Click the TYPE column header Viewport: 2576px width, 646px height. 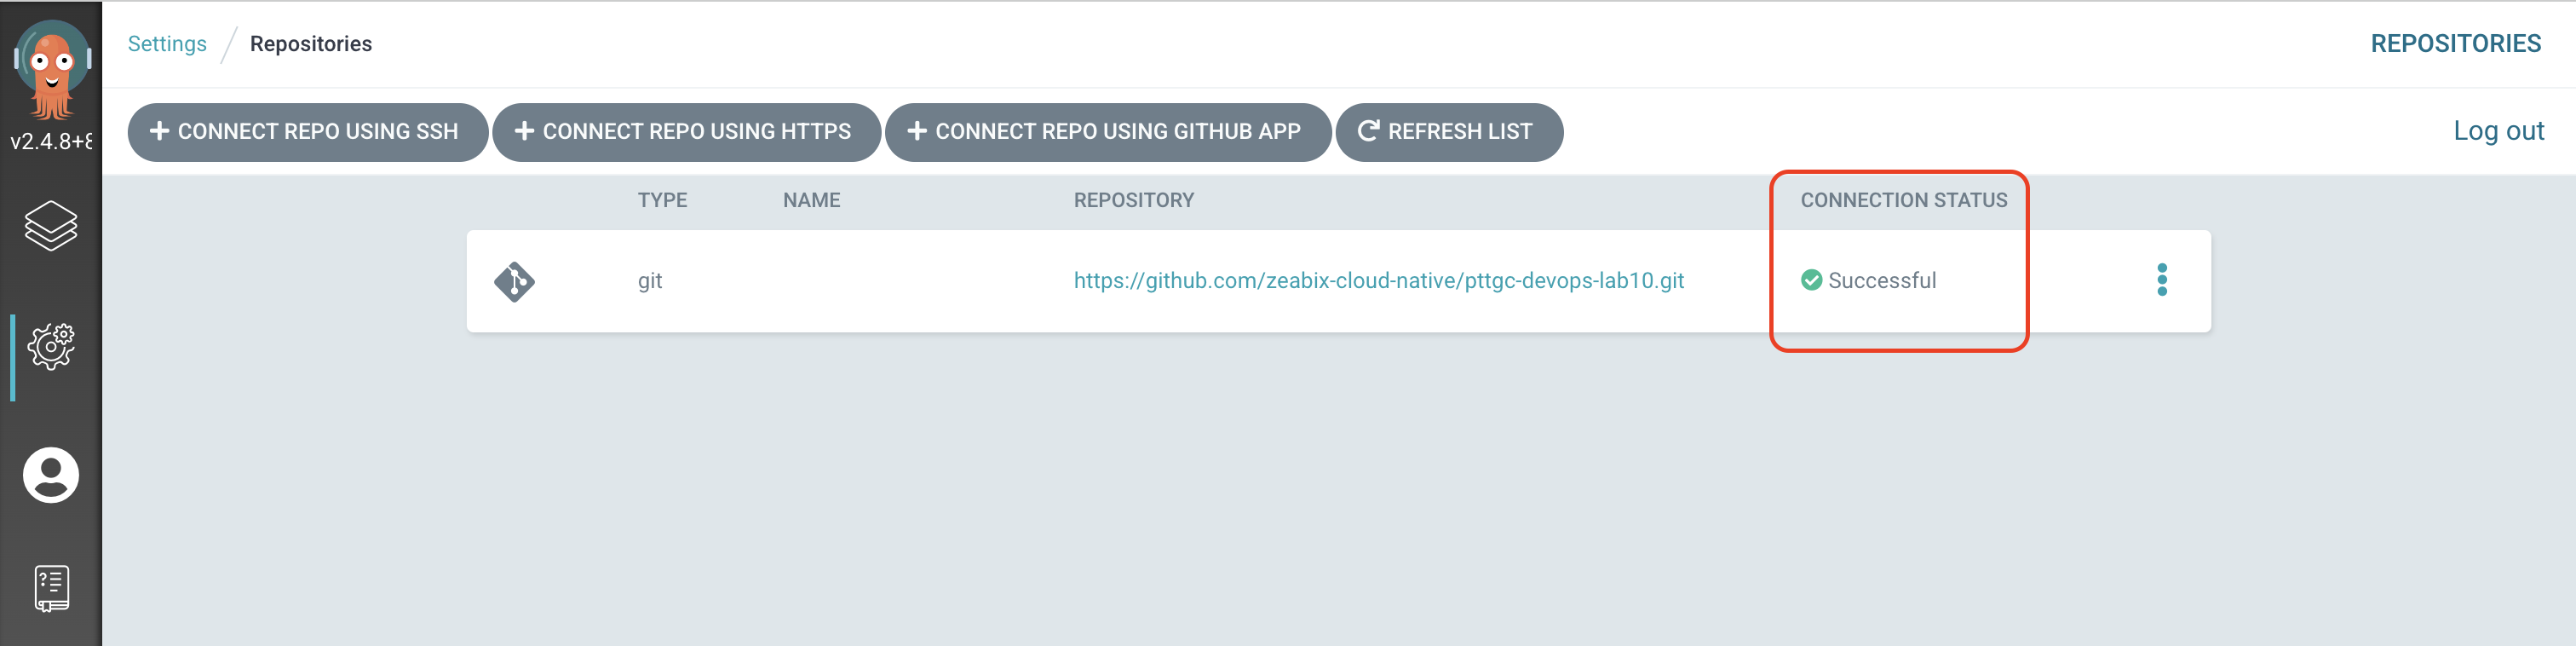(x=662, y=200)
